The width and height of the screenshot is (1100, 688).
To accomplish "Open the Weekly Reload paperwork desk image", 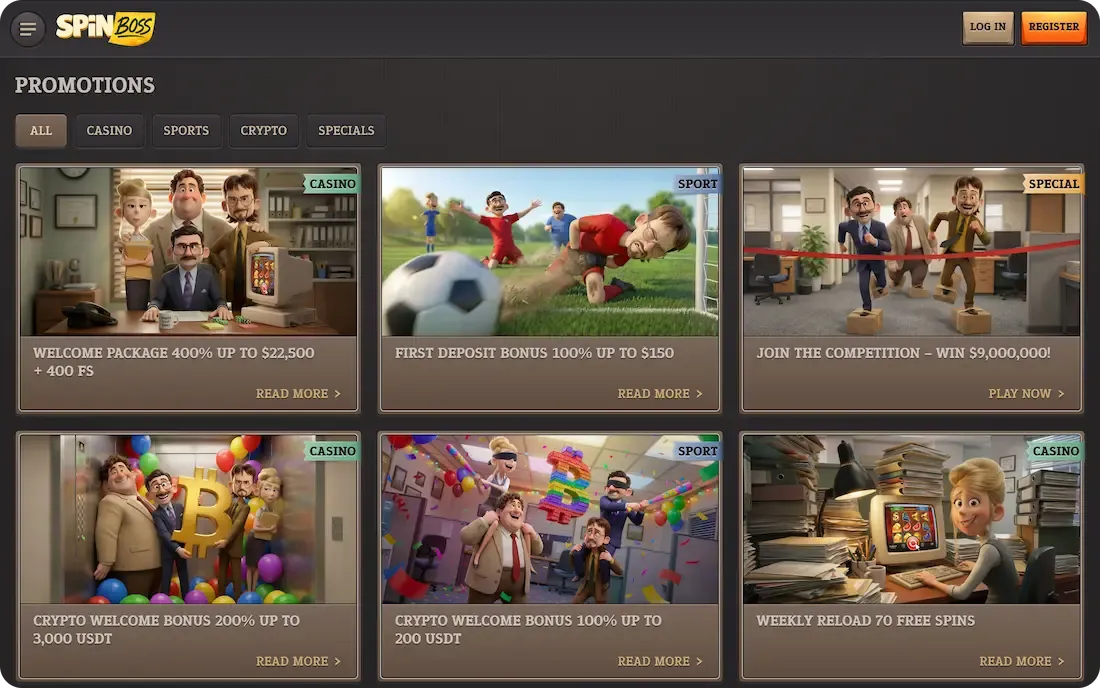I will 911,519.
